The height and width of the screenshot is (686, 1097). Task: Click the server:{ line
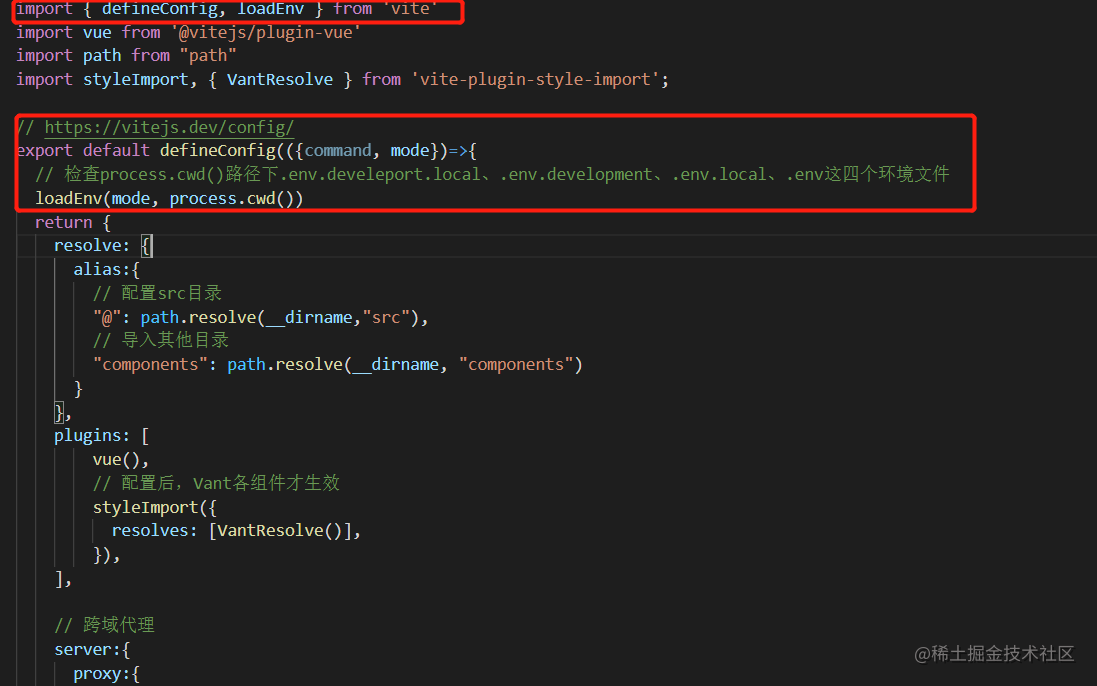click(92, 650)
